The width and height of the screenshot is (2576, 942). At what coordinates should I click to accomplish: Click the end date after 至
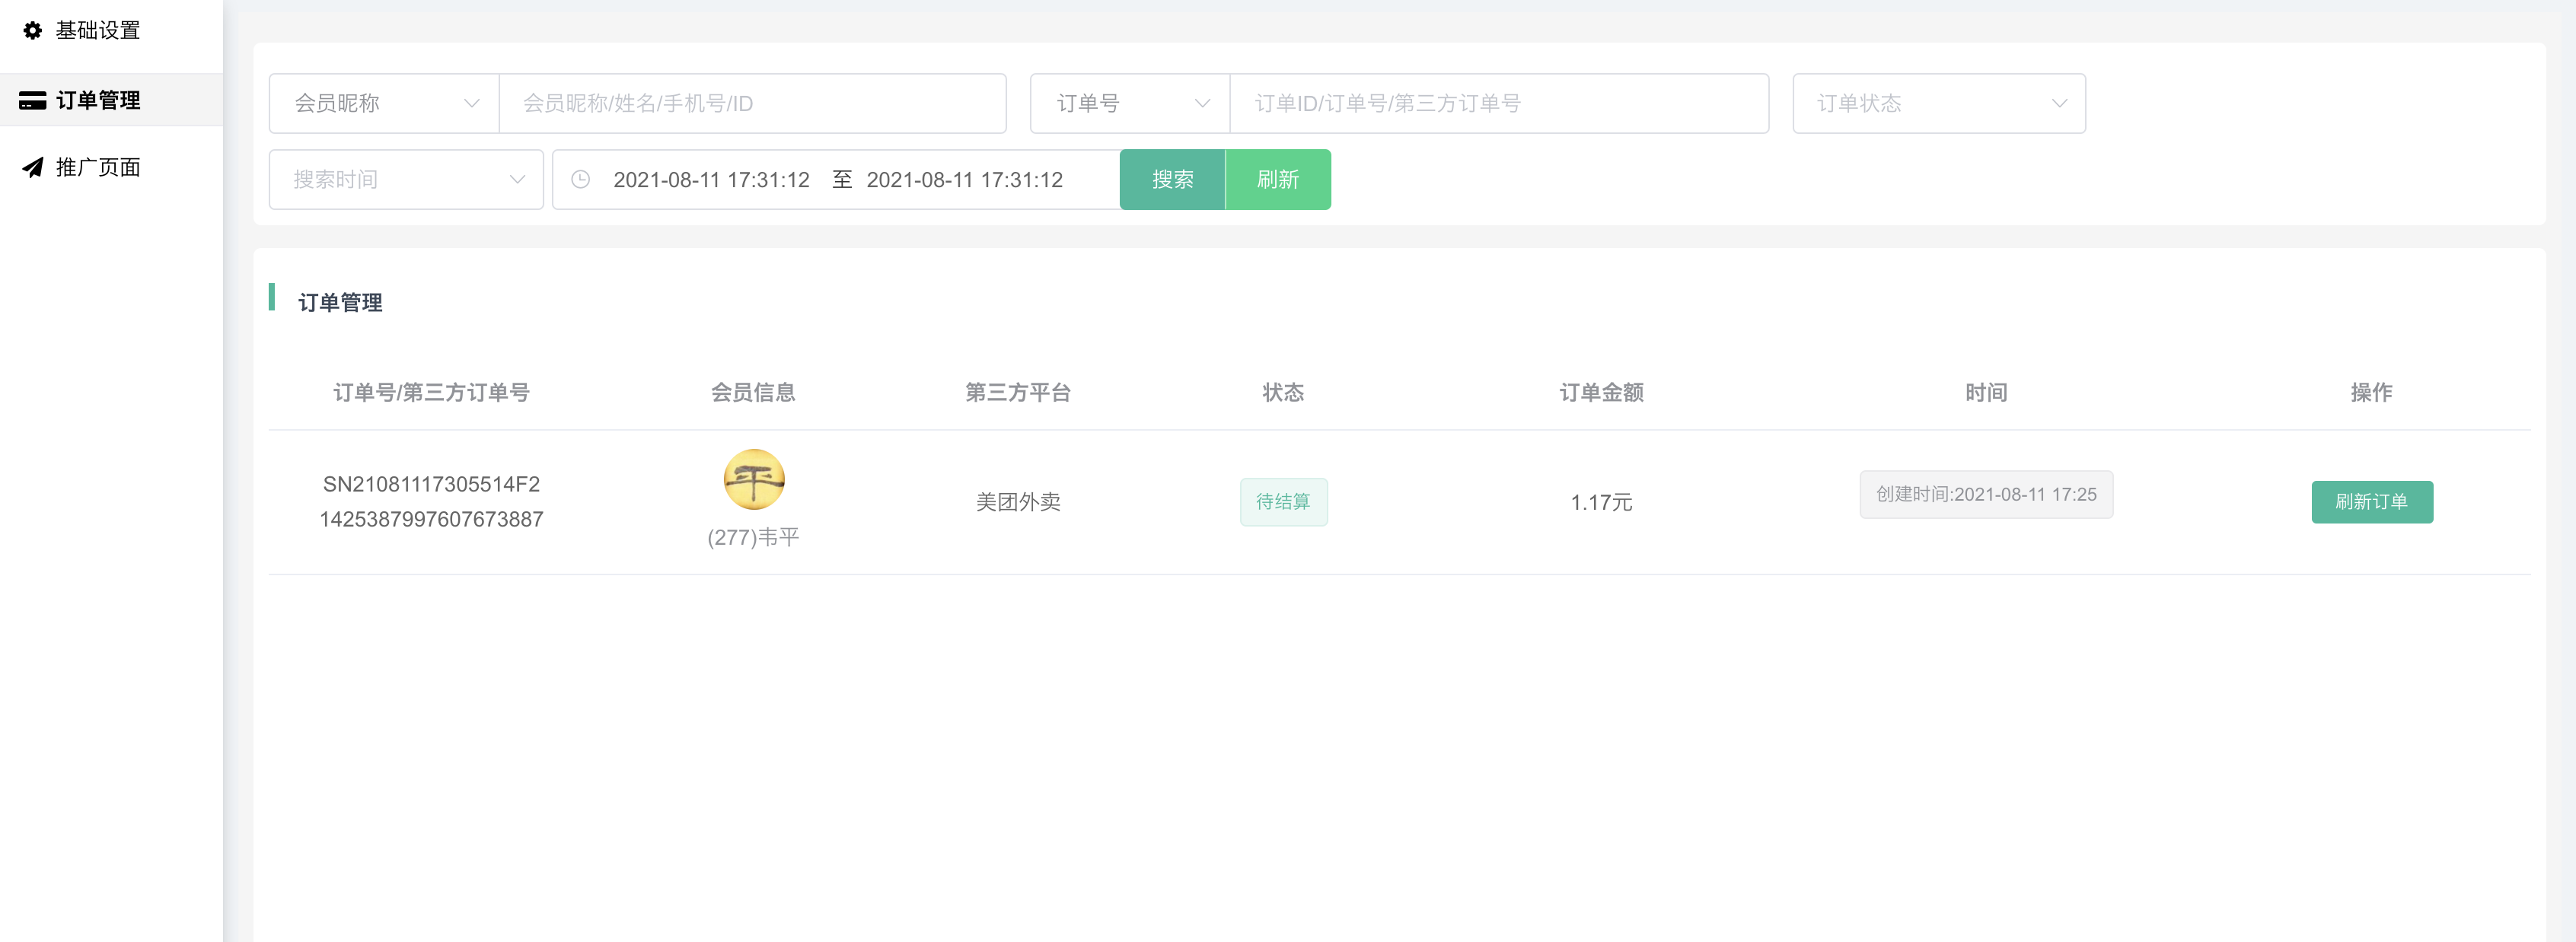click(964, 180)
